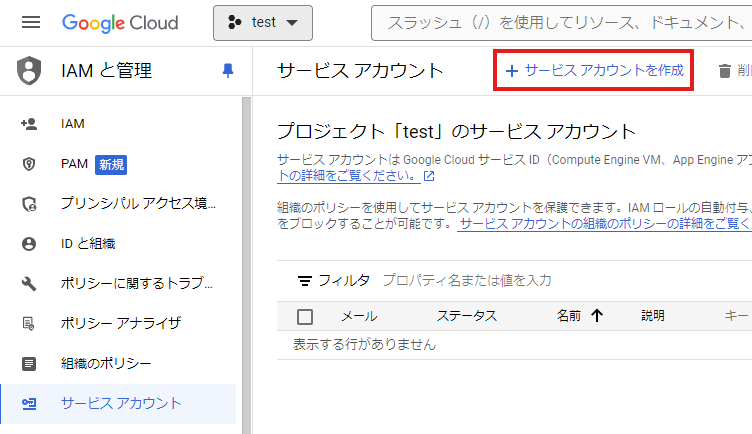Click heading プロジェクト「test」のサービス アカウント
Screen dimensions: 752x434
457,131
